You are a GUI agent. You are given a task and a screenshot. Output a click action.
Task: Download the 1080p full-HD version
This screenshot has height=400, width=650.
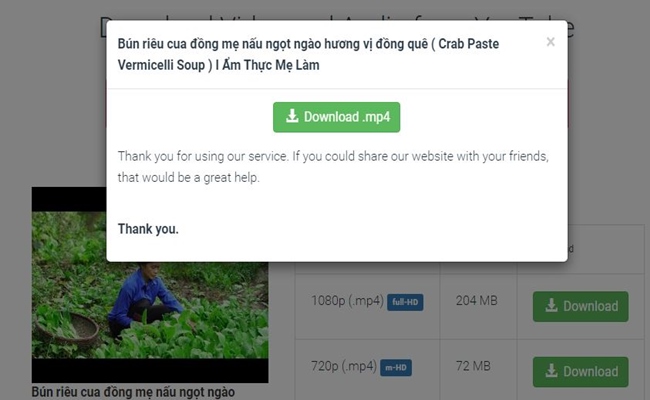point(580,306)
